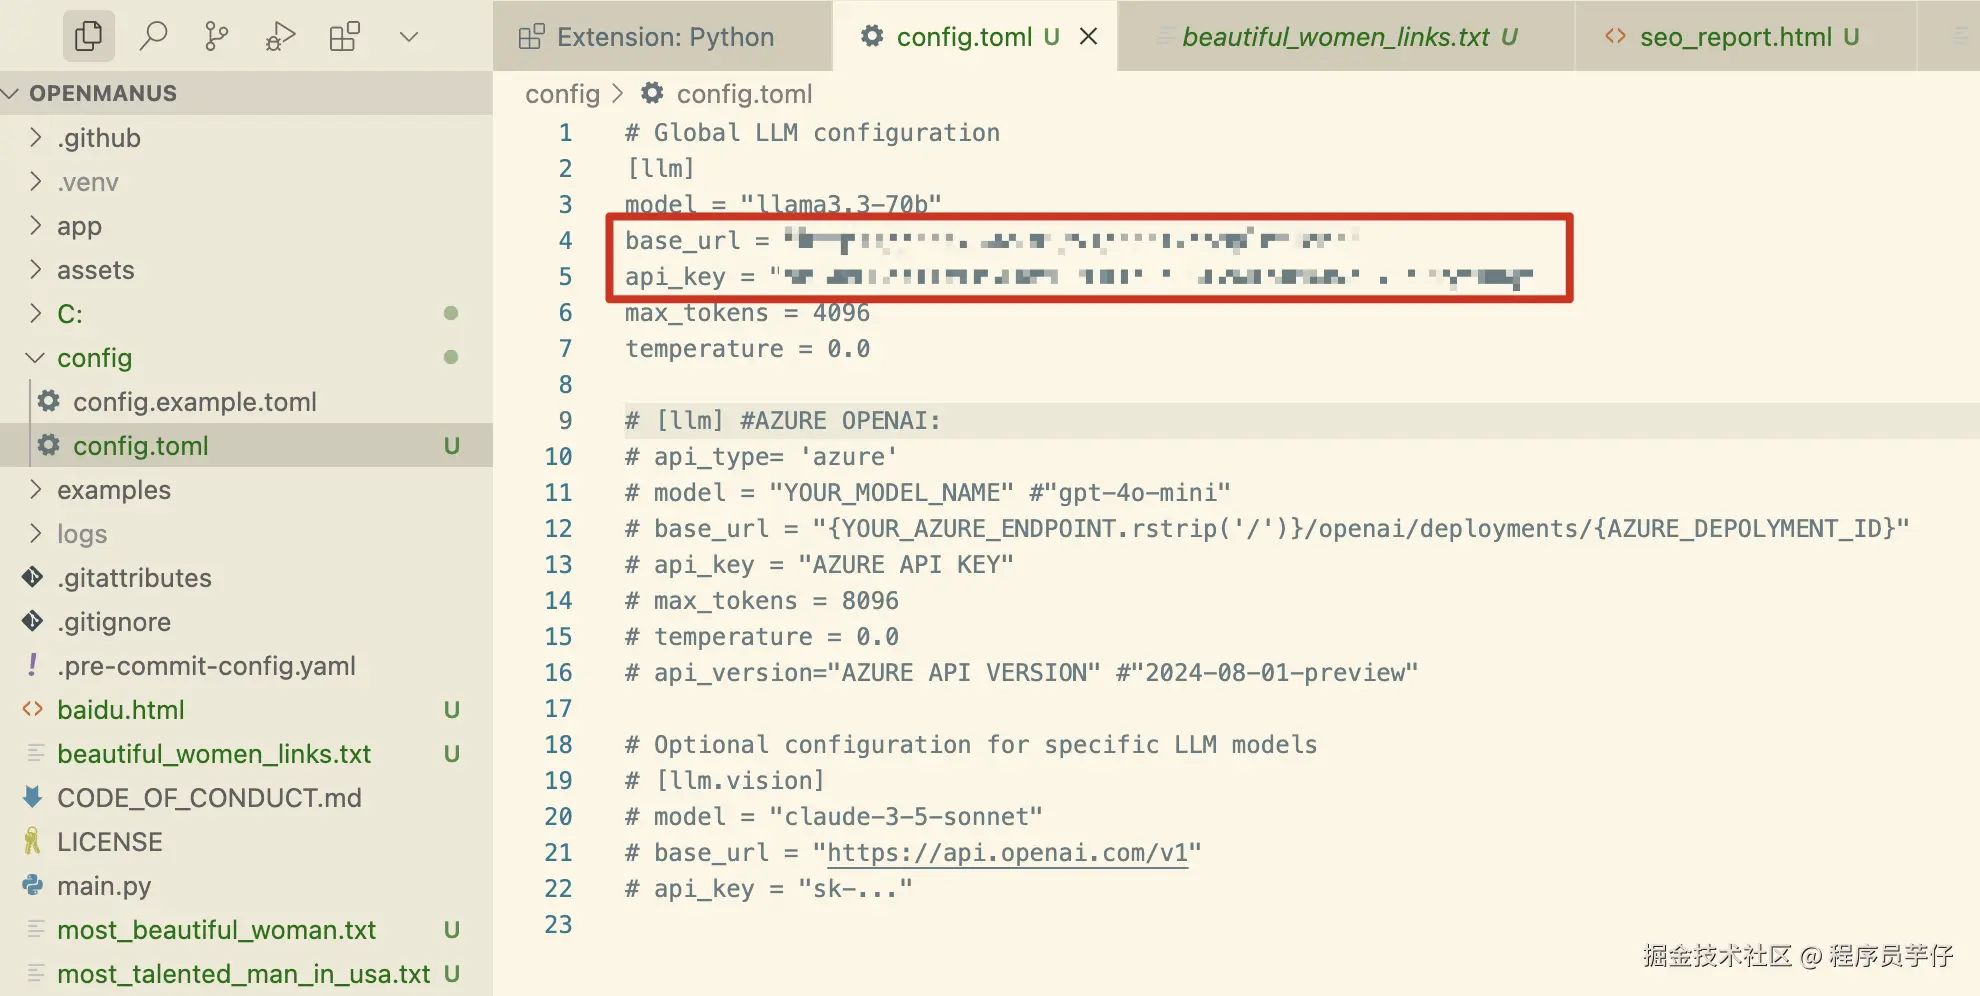Show additional views chevron in activity bar
Screen dimensions: 1980x996
point(408,37)
